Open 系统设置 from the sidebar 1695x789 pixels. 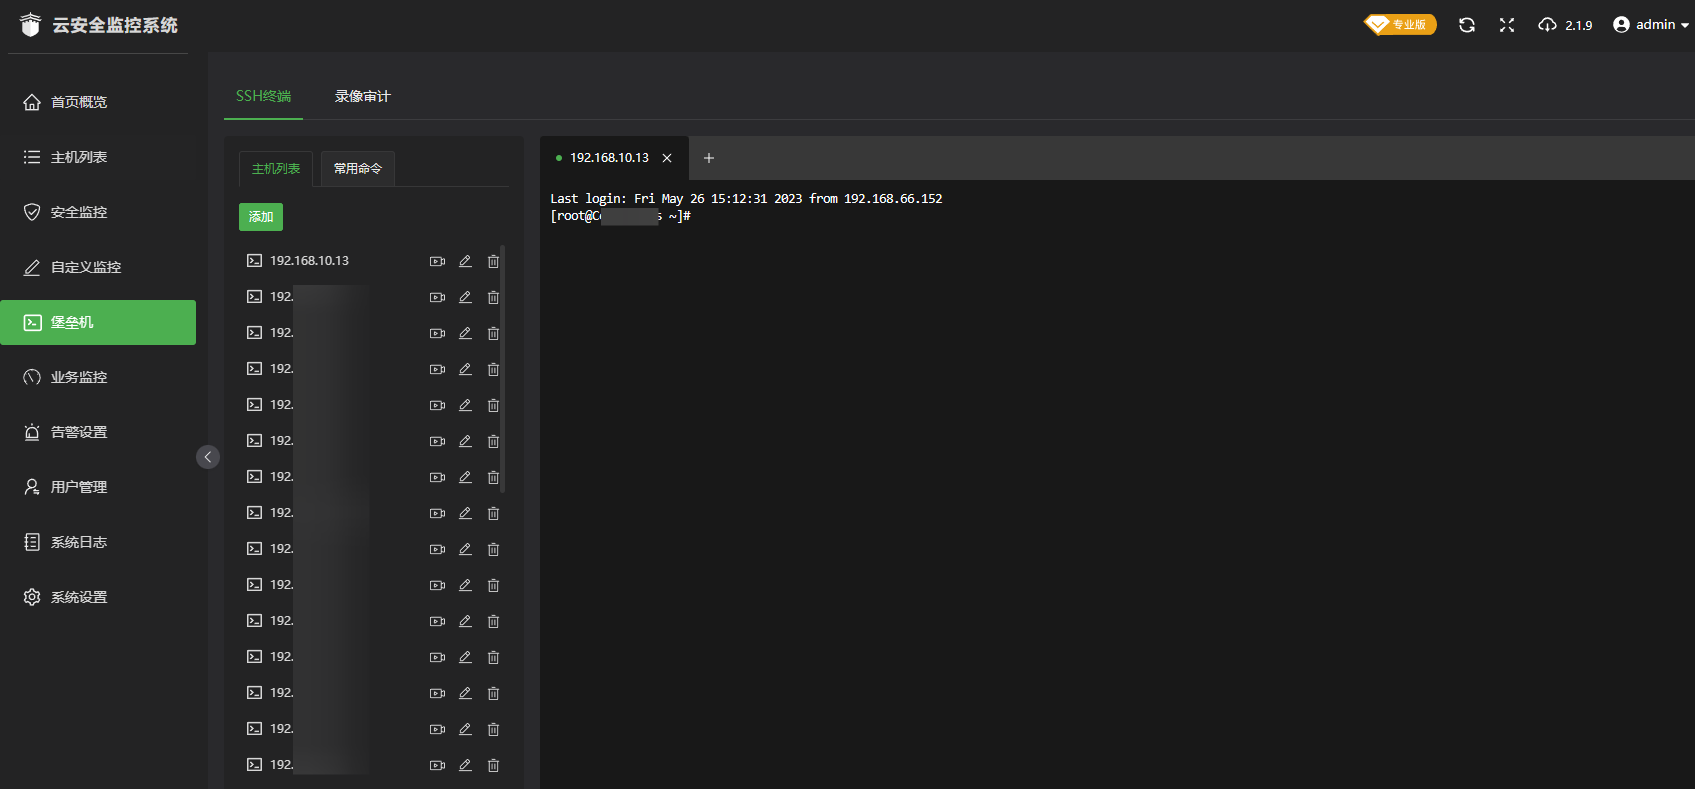point(79,597)
